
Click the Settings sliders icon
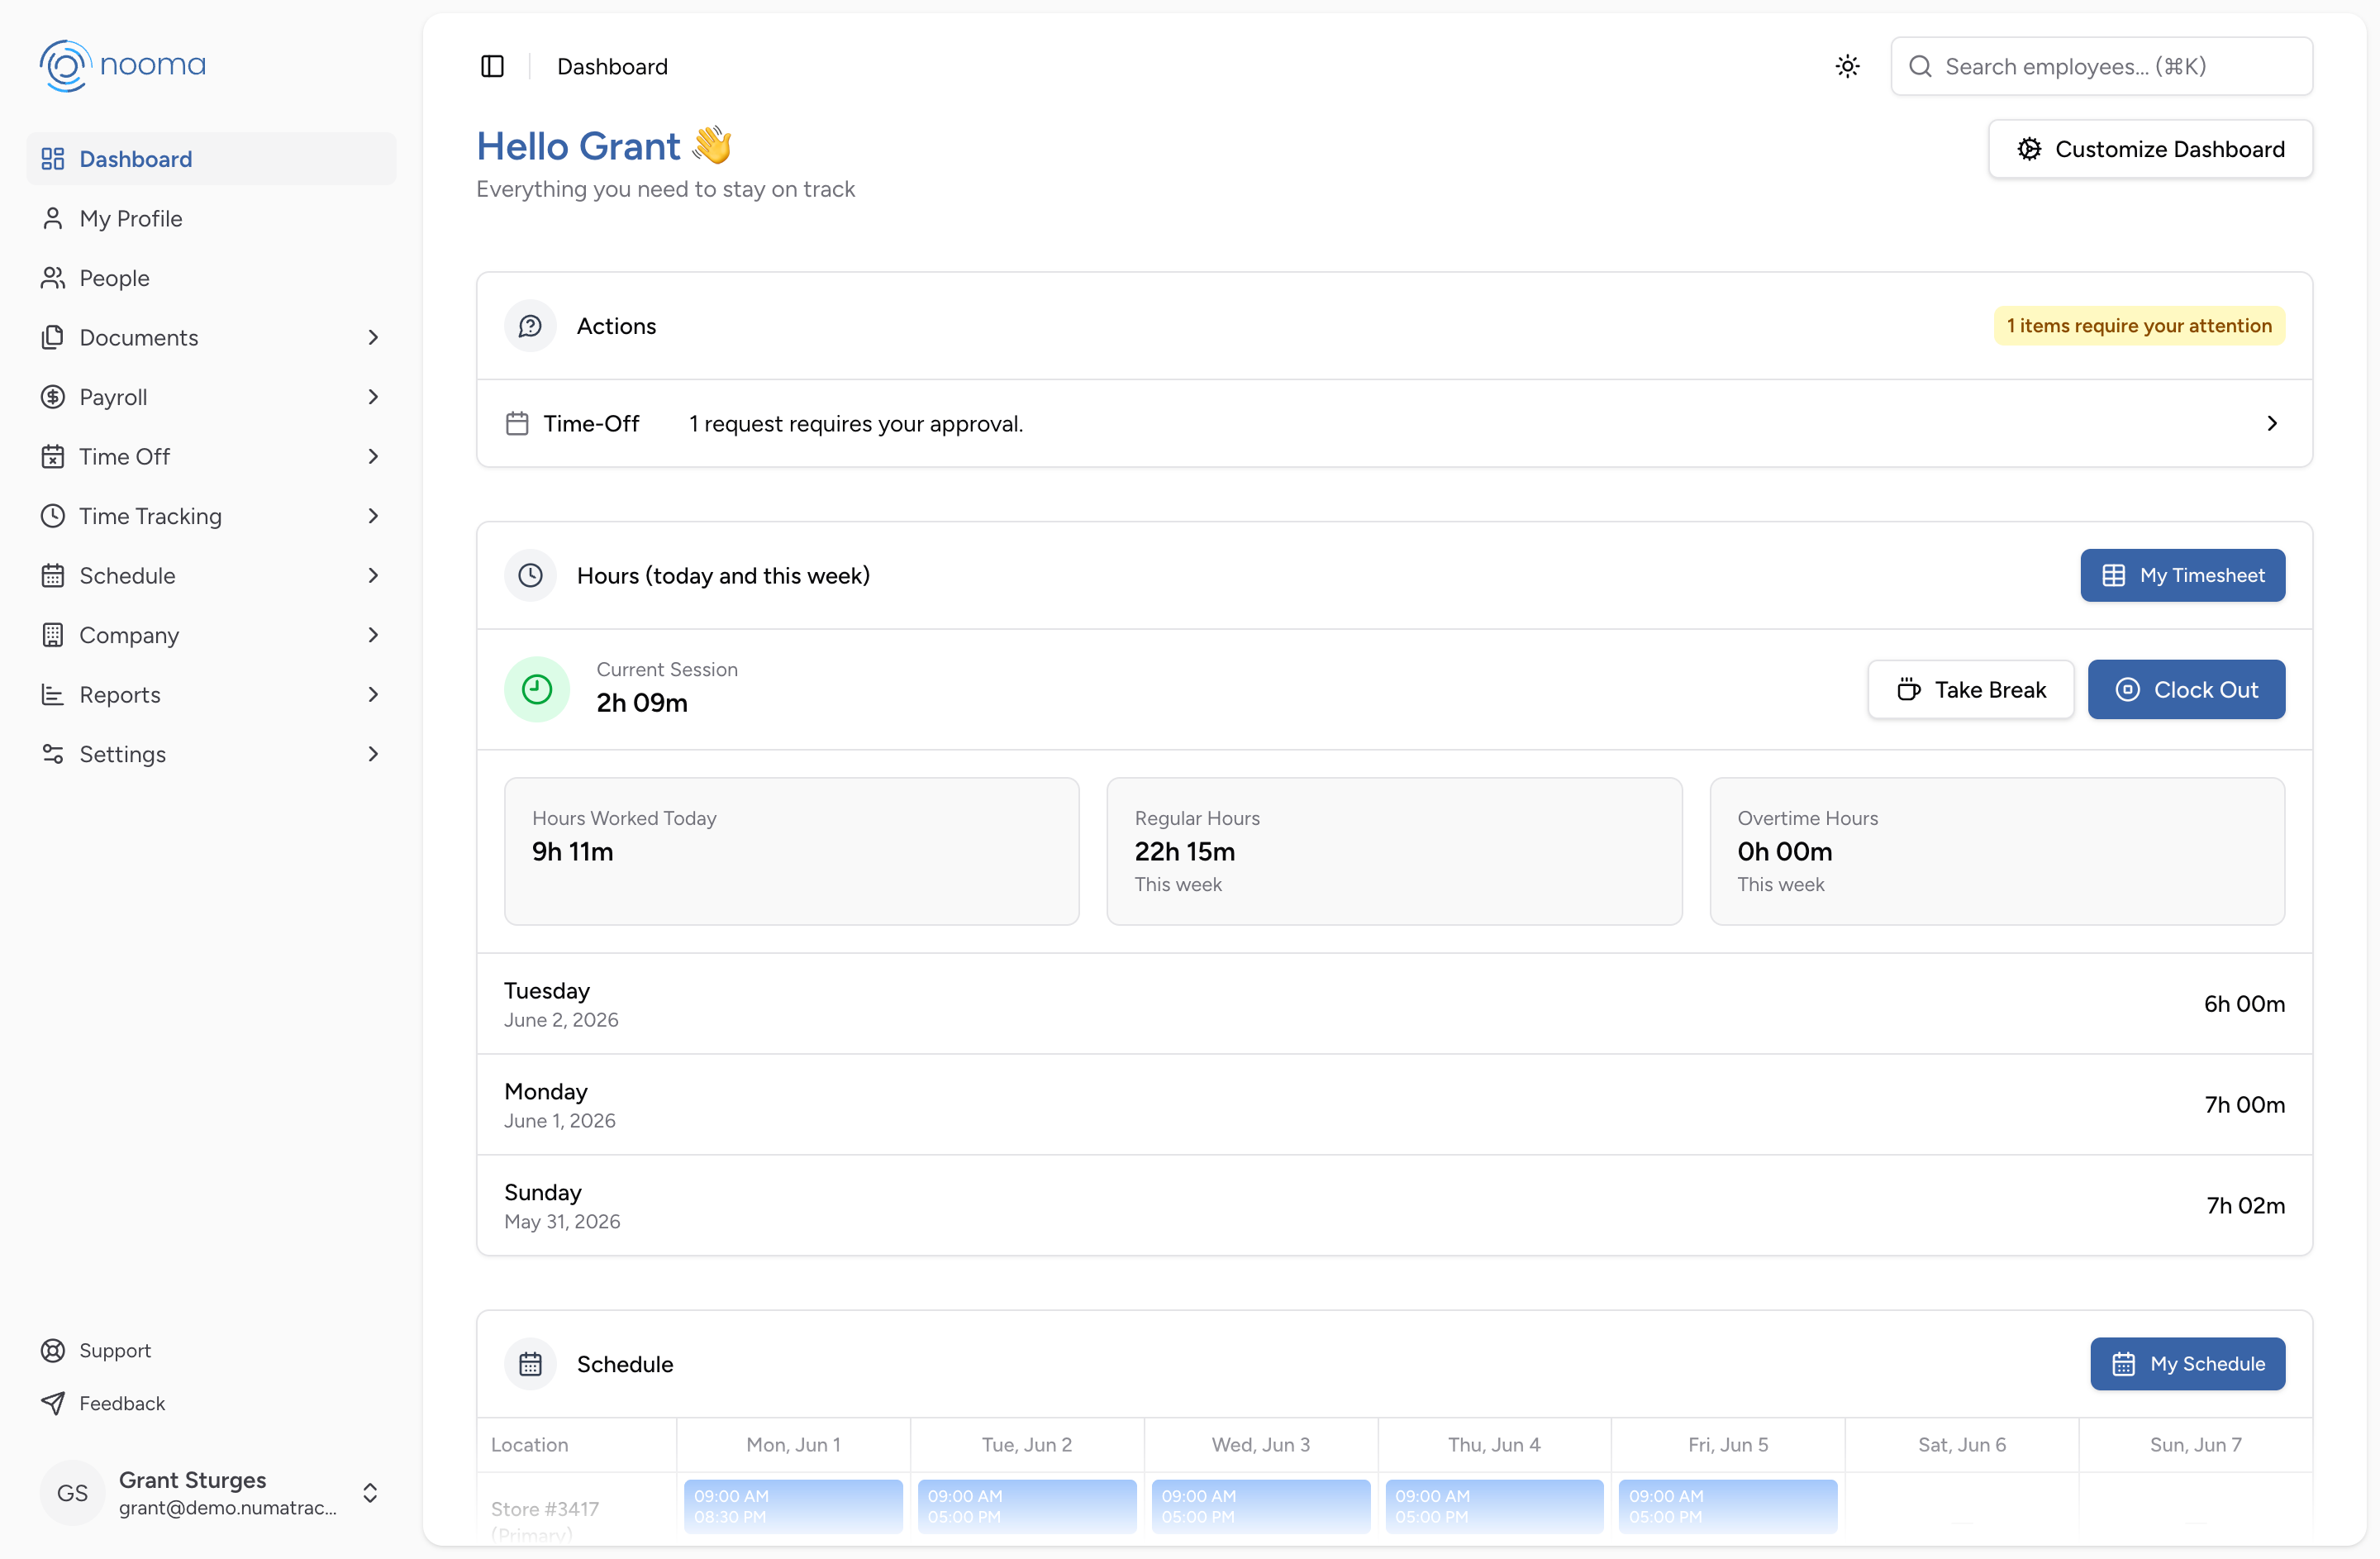(x=53, y=754)
